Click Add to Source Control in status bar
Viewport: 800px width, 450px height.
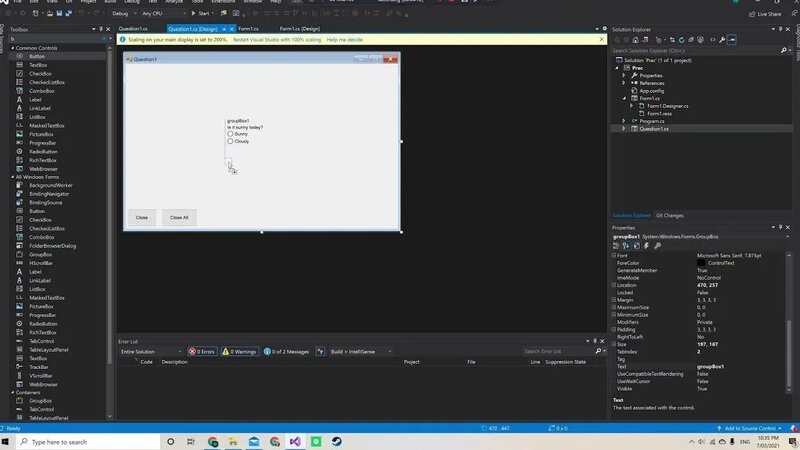pos(749,429)
